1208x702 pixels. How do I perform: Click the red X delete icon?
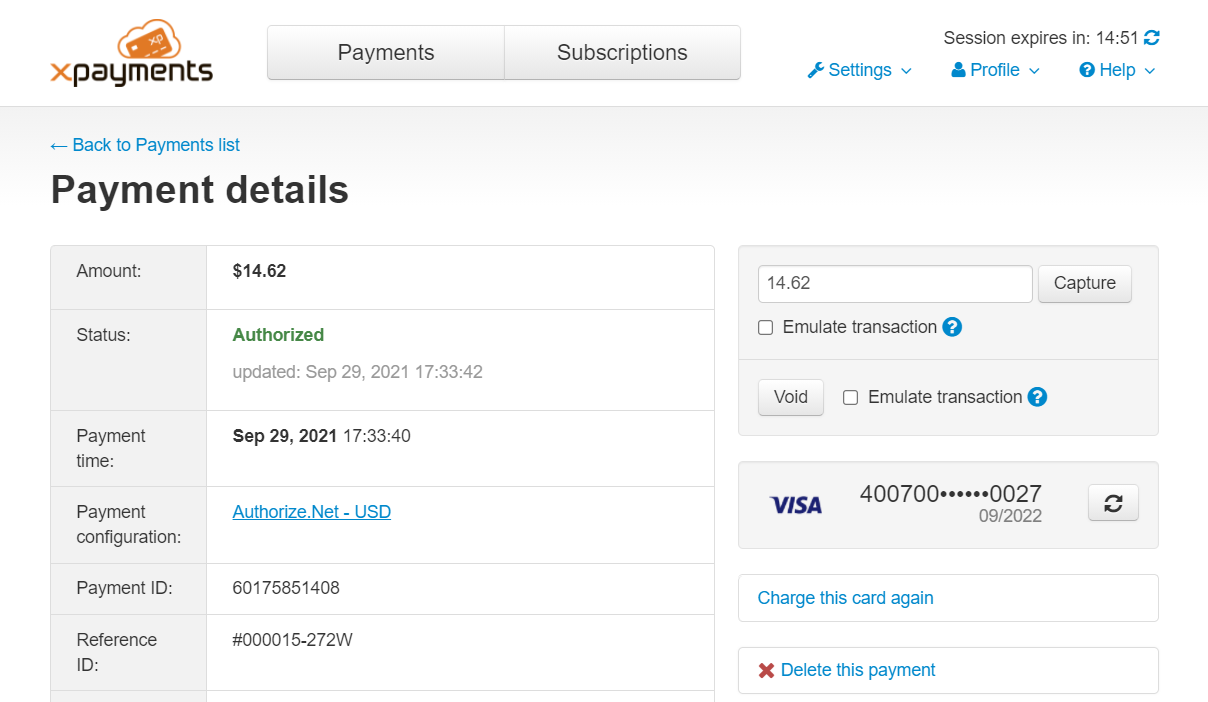766,670
